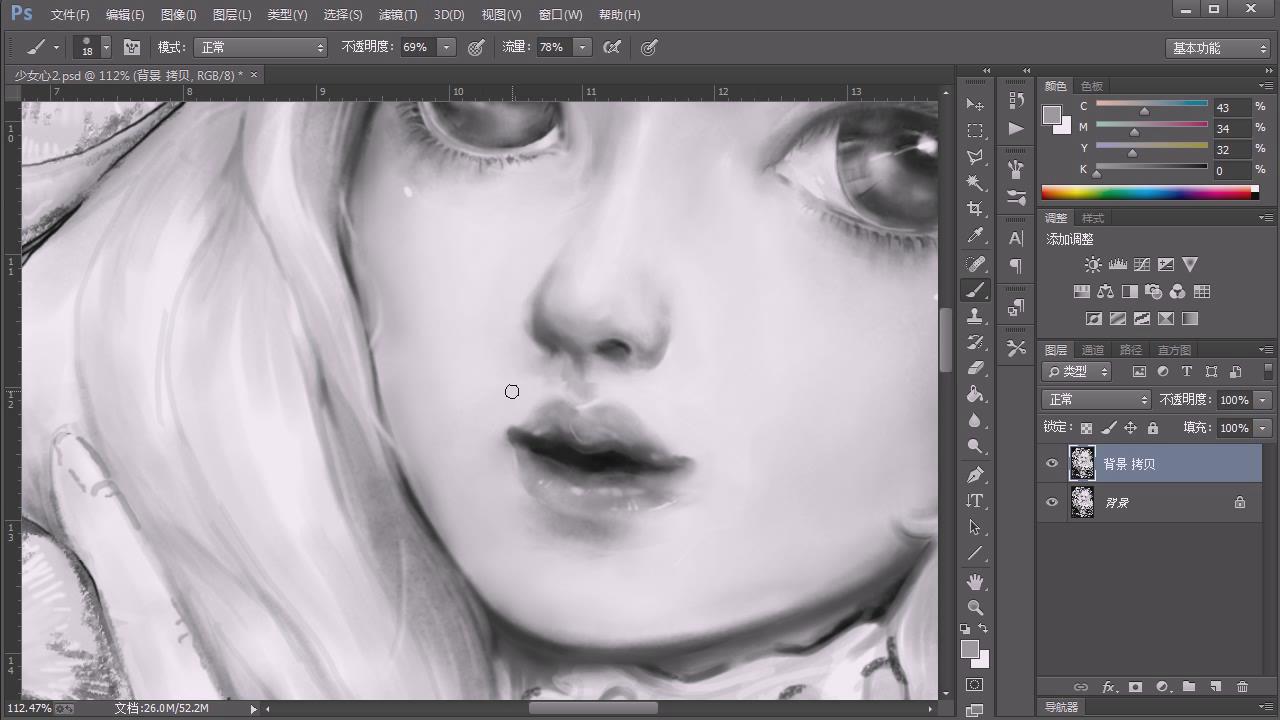Select the Polygonal Lasso tool

tap(975, 157)
